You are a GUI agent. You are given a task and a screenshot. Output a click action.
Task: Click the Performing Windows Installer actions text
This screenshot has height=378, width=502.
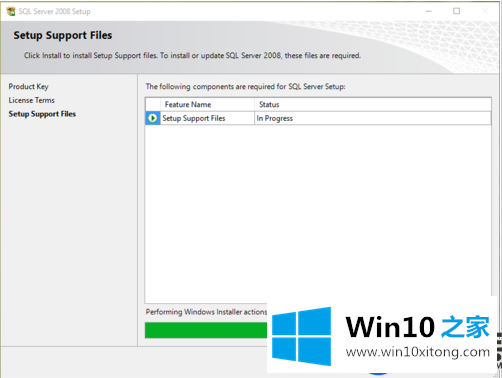(x=206, y=312)
